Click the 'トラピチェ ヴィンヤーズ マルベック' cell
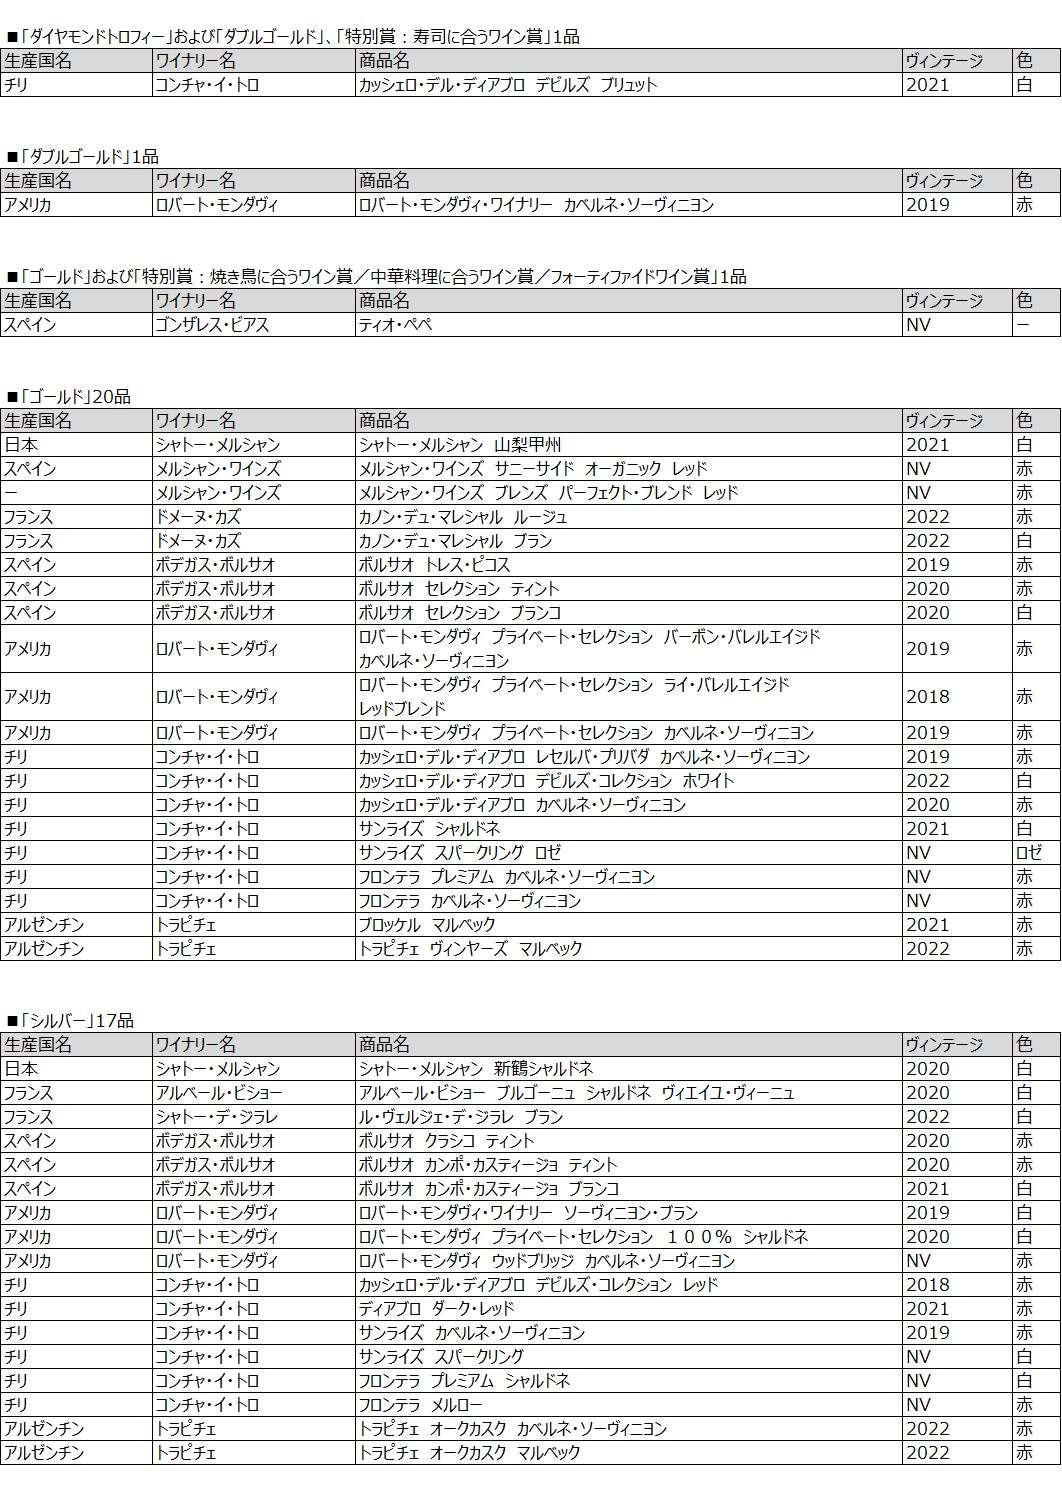Screen dimensions: 1062x1490 (x=628, y=949)
